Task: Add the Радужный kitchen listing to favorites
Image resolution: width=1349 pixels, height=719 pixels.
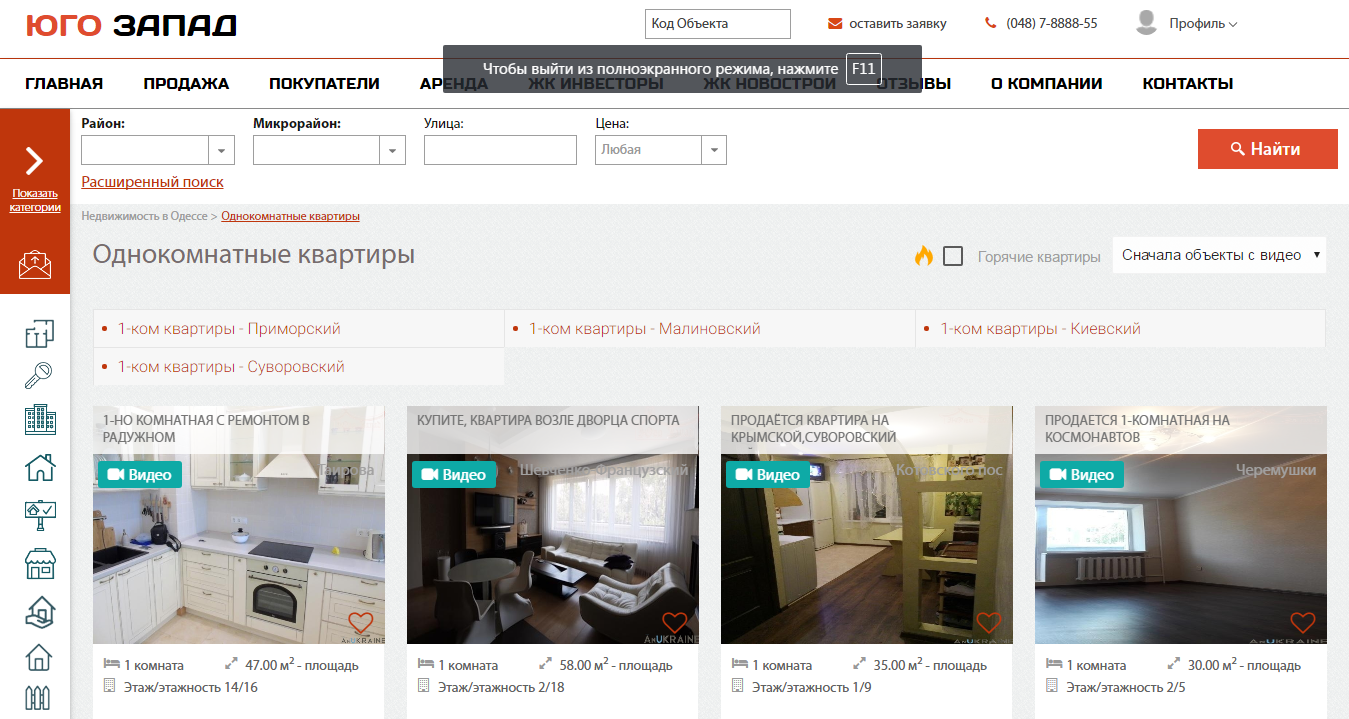Action: coord(361,622)
